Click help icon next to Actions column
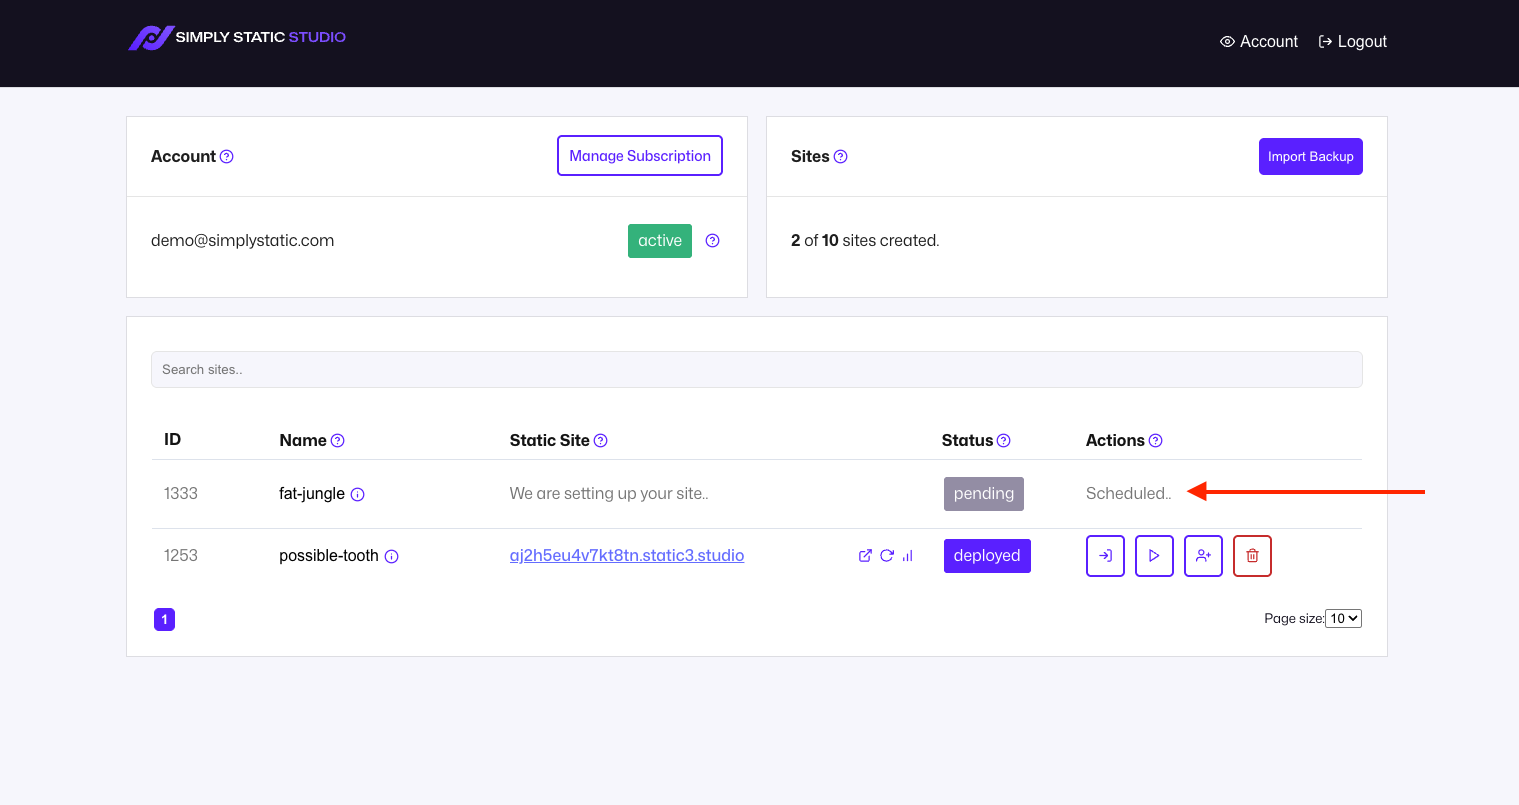 (x=1156, y=441)
